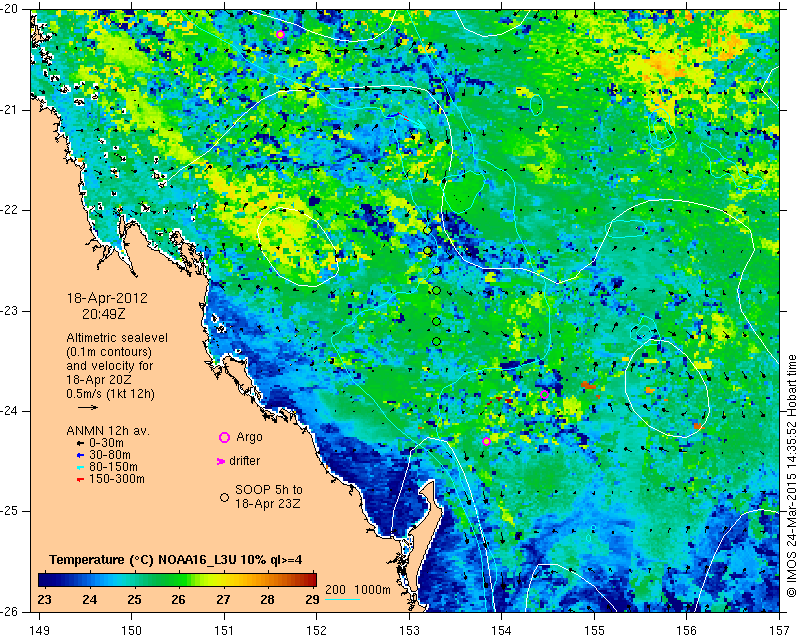This screenshot has height=640, width=800.
Task: Click the cyan 80-150m ANMN arrow symbol
Action: (x=80, y=467)
